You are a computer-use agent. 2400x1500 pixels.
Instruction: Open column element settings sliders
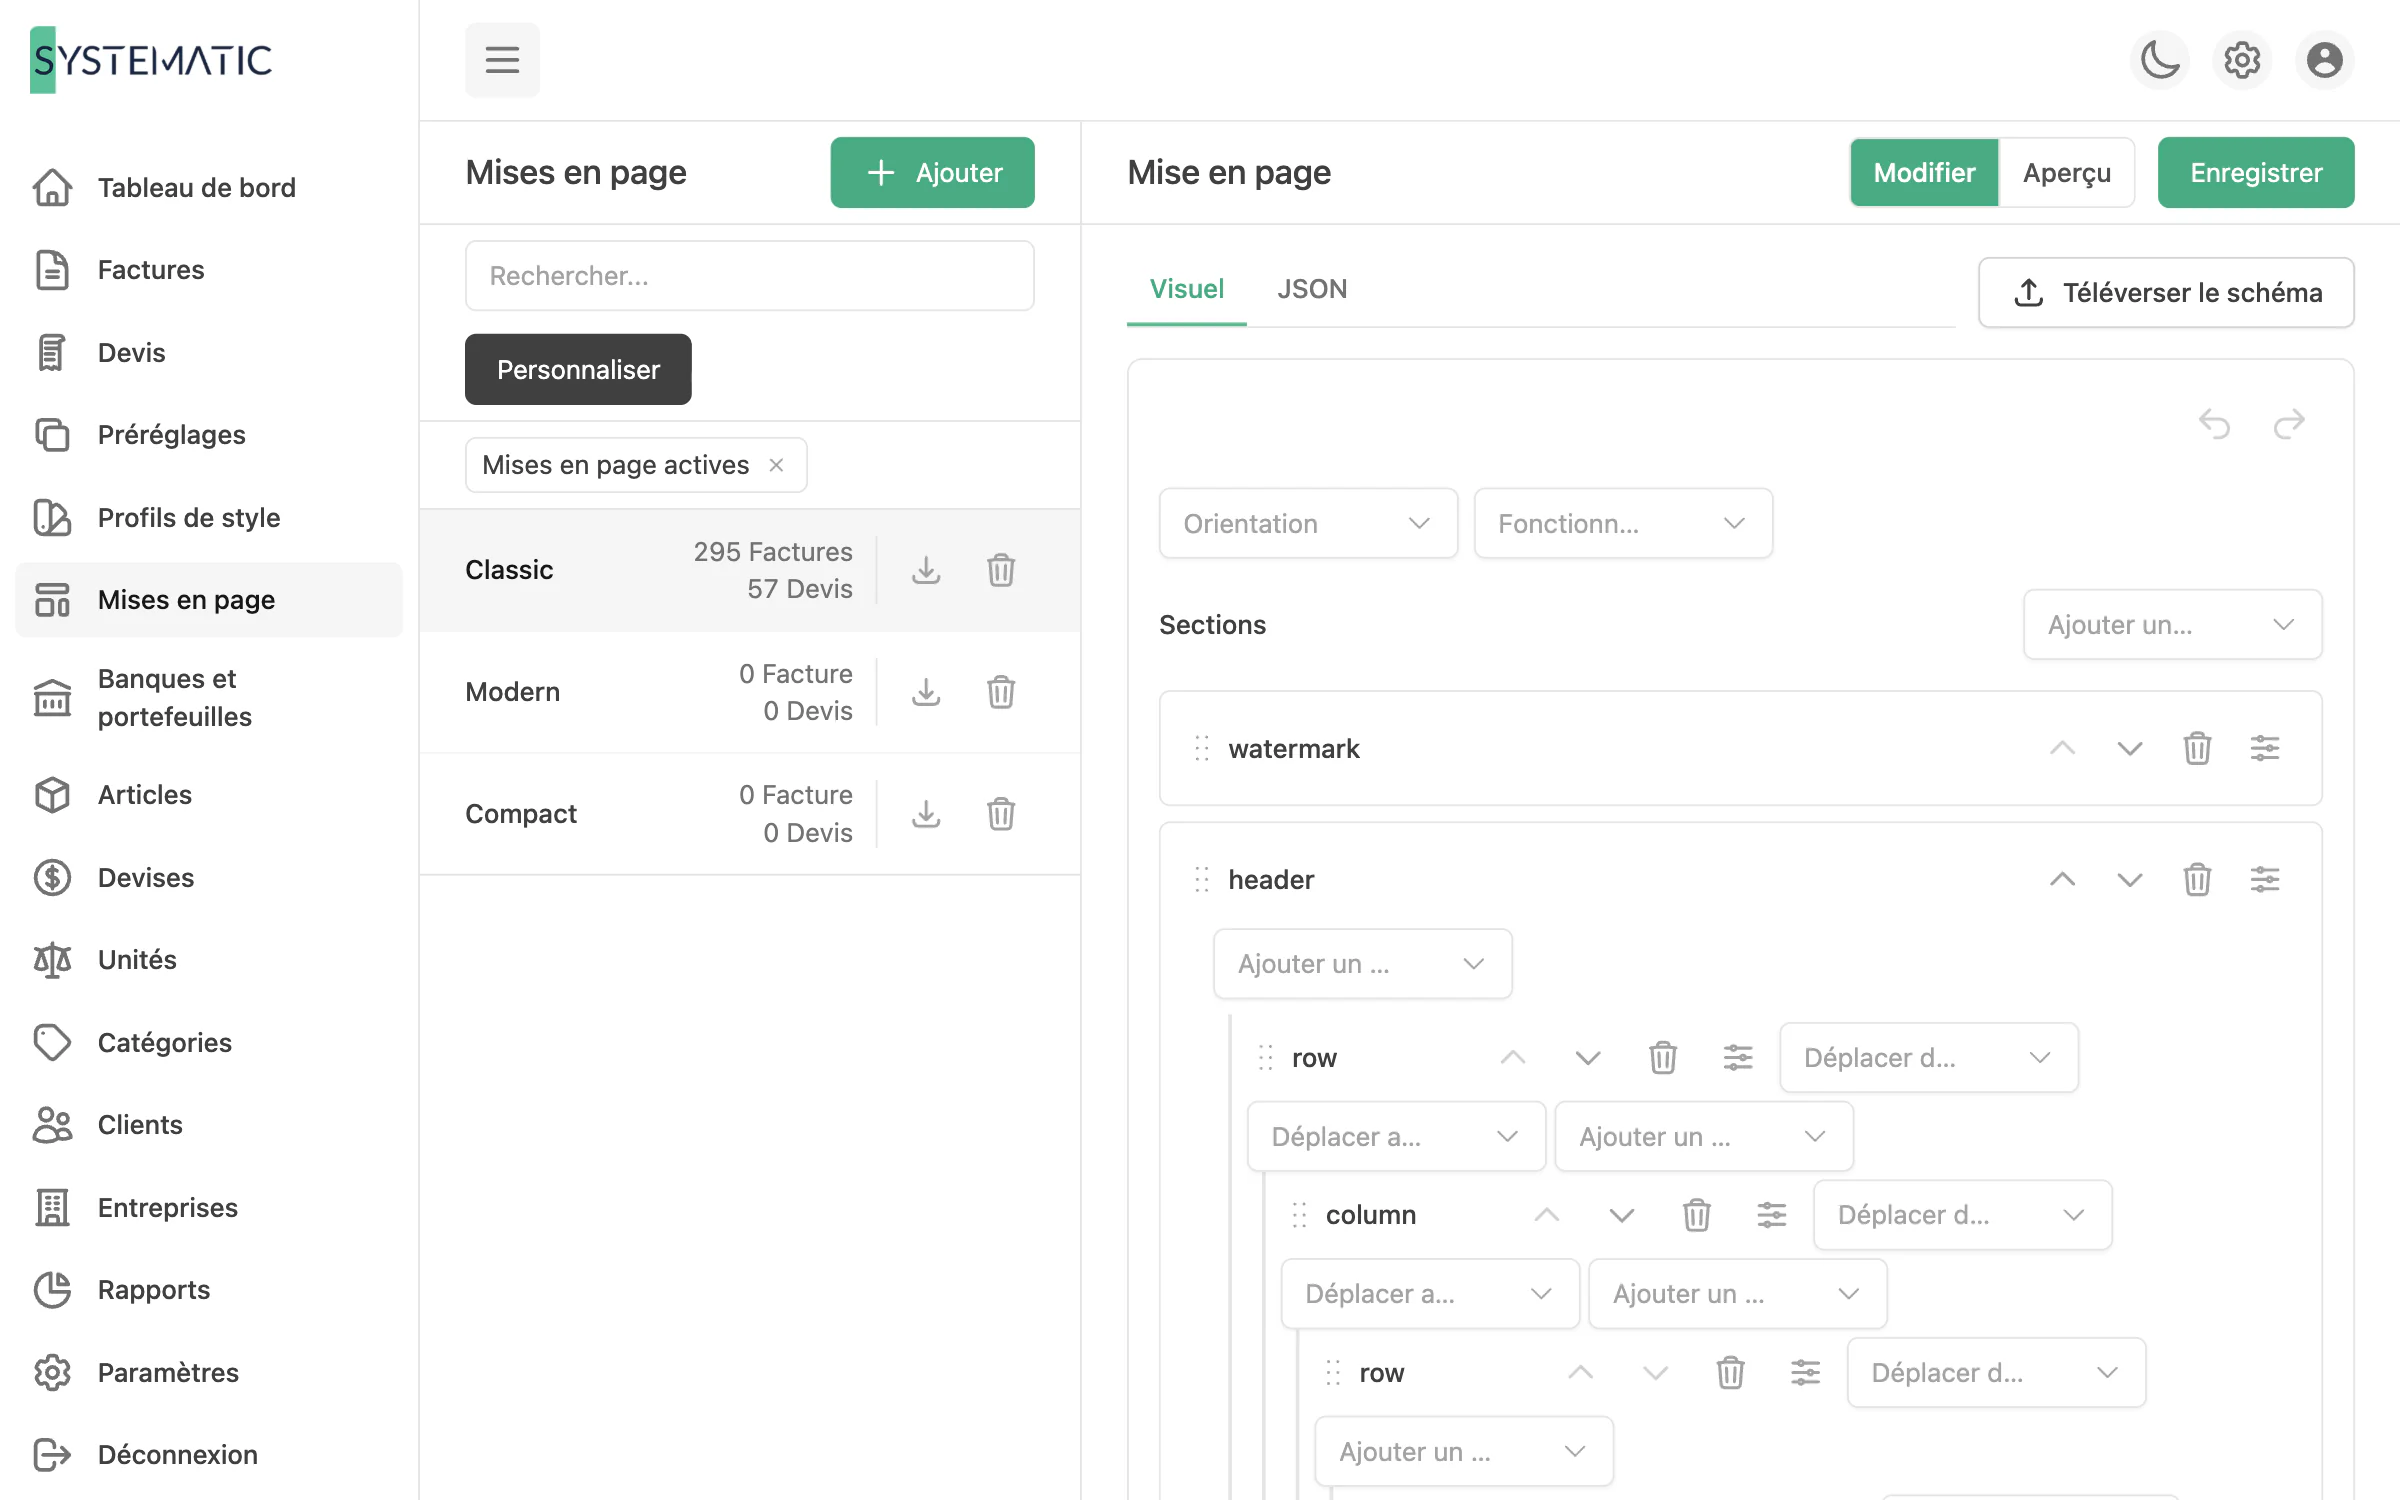point(1772,1215)
